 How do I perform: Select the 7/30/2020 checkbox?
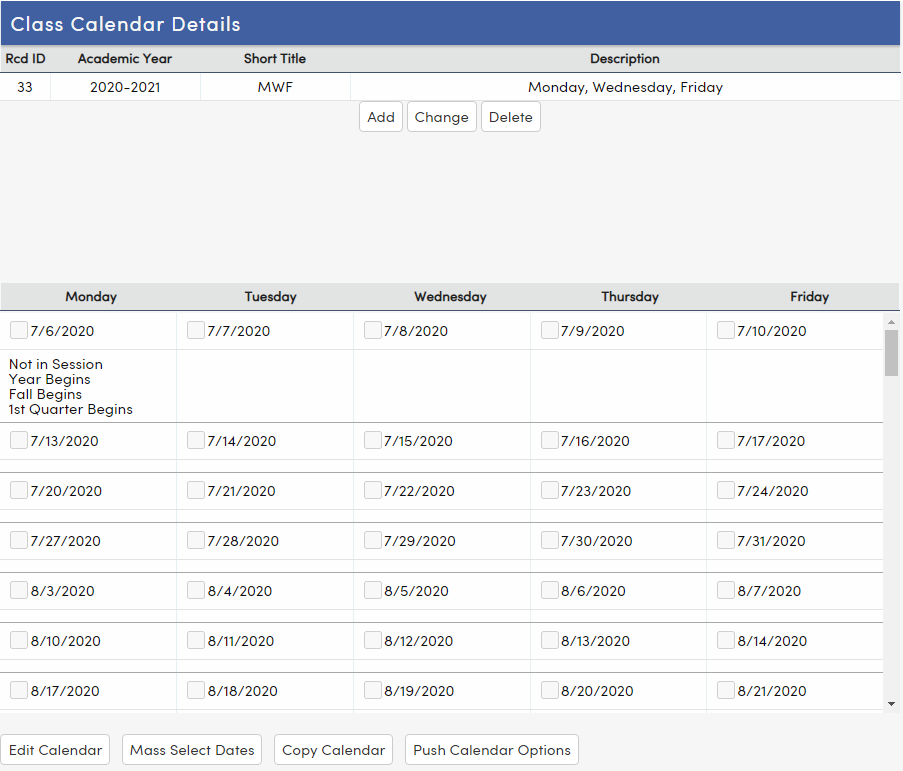549,540
